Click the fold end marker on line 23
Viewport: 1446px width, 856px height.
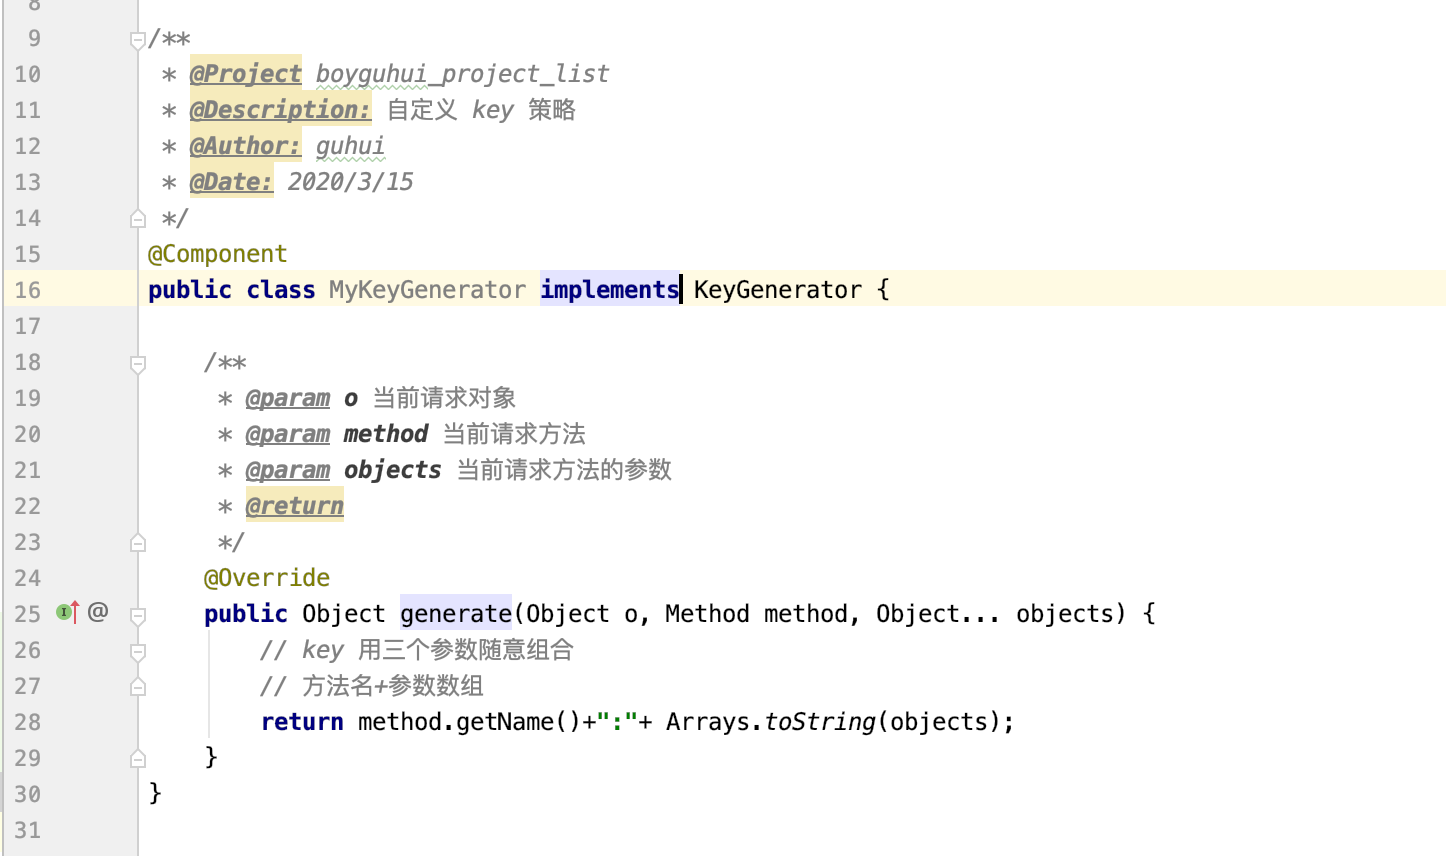pos(138,543)
